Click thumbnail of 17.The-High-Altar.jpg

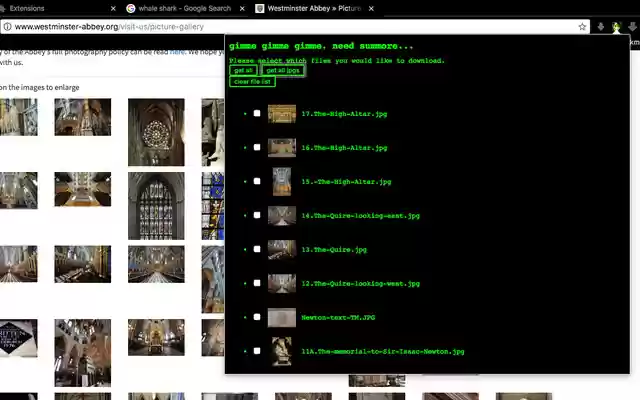[282, 114]
